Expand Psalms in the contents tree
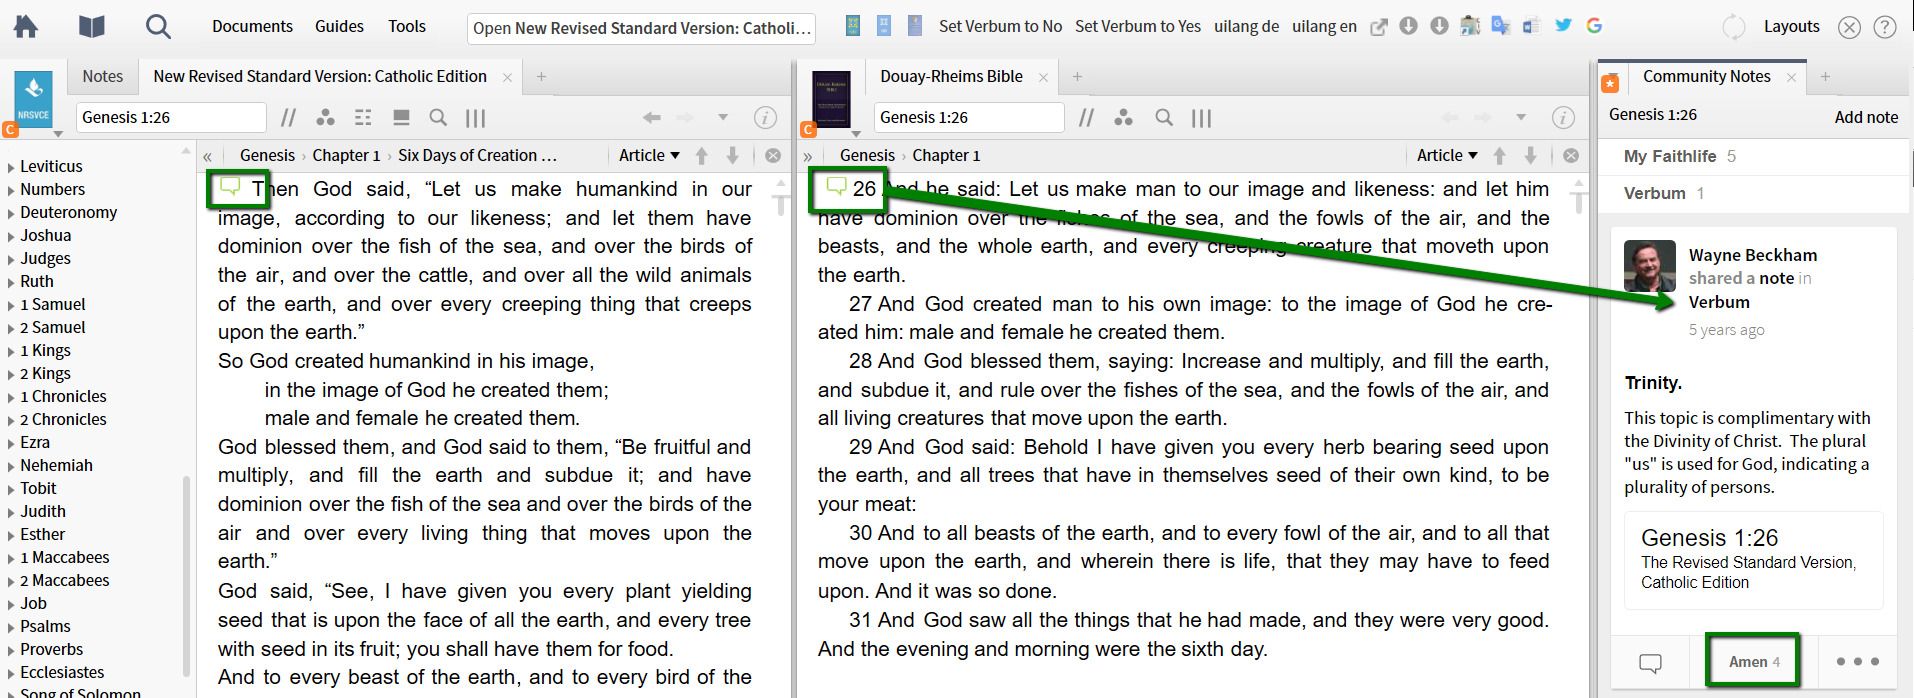Image resolution: width=1914 pixels, height=698 pixels. tap(11, 627)
